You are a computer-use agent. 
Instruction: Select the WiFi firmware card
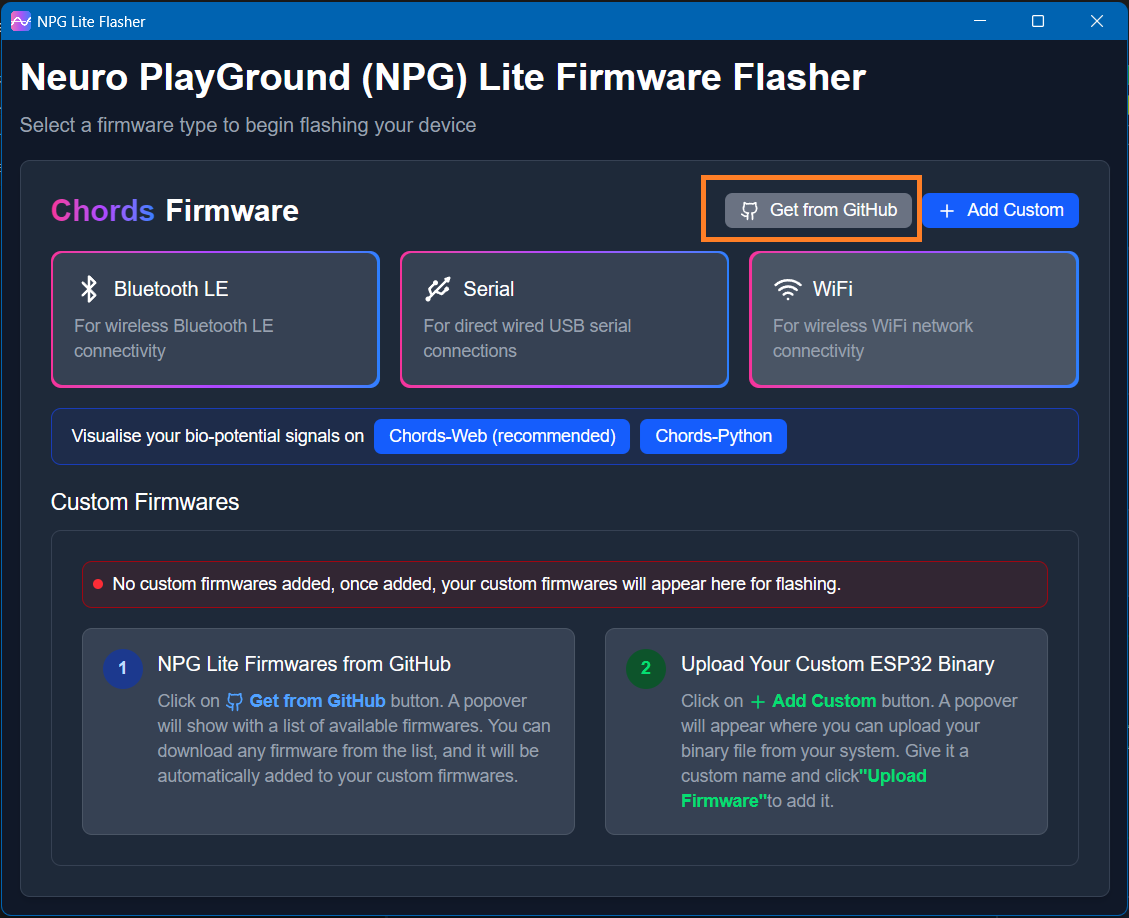click(x=913, y=319)
